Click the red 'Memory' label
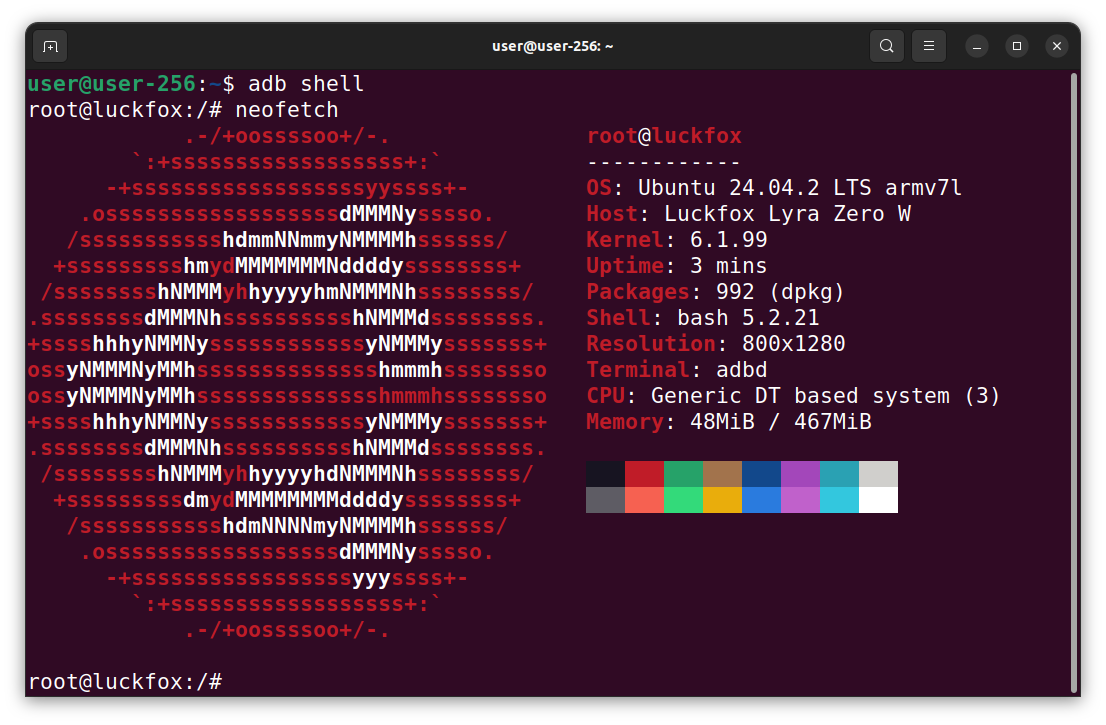1106x725 pixels. click(x=625, y=422)
